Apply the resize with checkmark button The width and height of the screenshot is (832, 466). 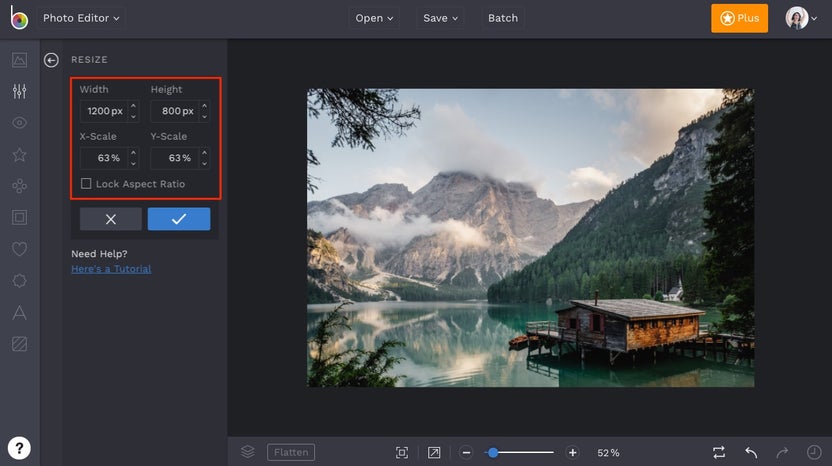[x=179, y=219]
